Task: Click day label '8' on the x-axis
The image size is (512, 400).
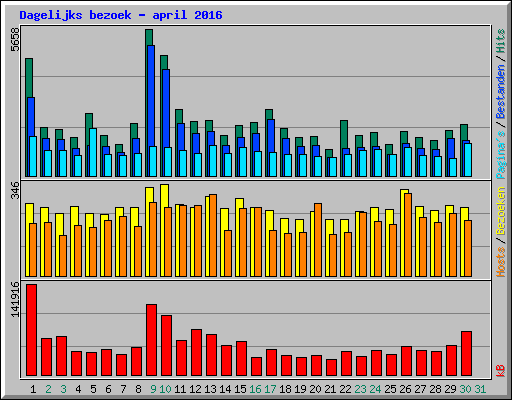Action: 138,389
